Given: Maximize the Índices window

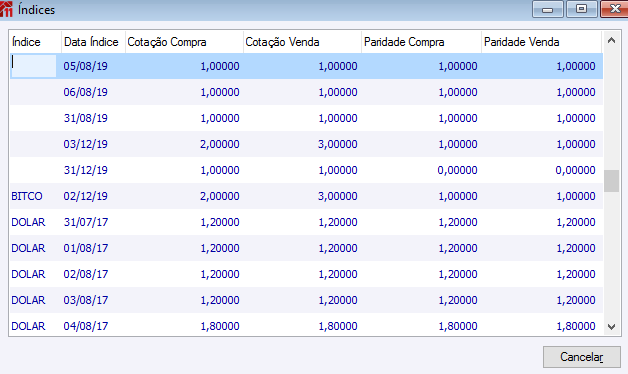Looking at the screenshot, I should tap(582, 9).
